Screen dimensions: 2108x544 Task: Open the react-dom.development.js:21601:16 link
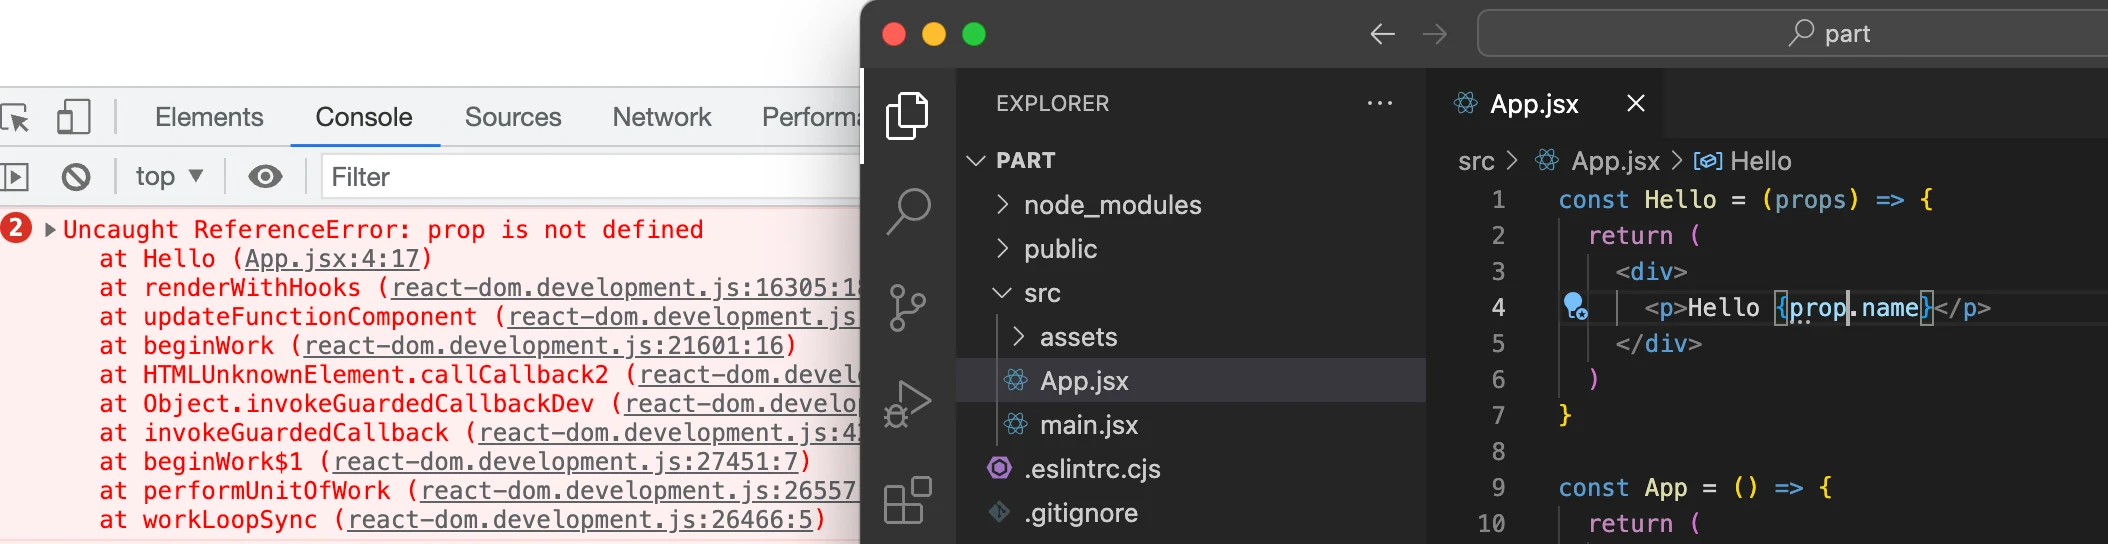[x=544, y=346]
